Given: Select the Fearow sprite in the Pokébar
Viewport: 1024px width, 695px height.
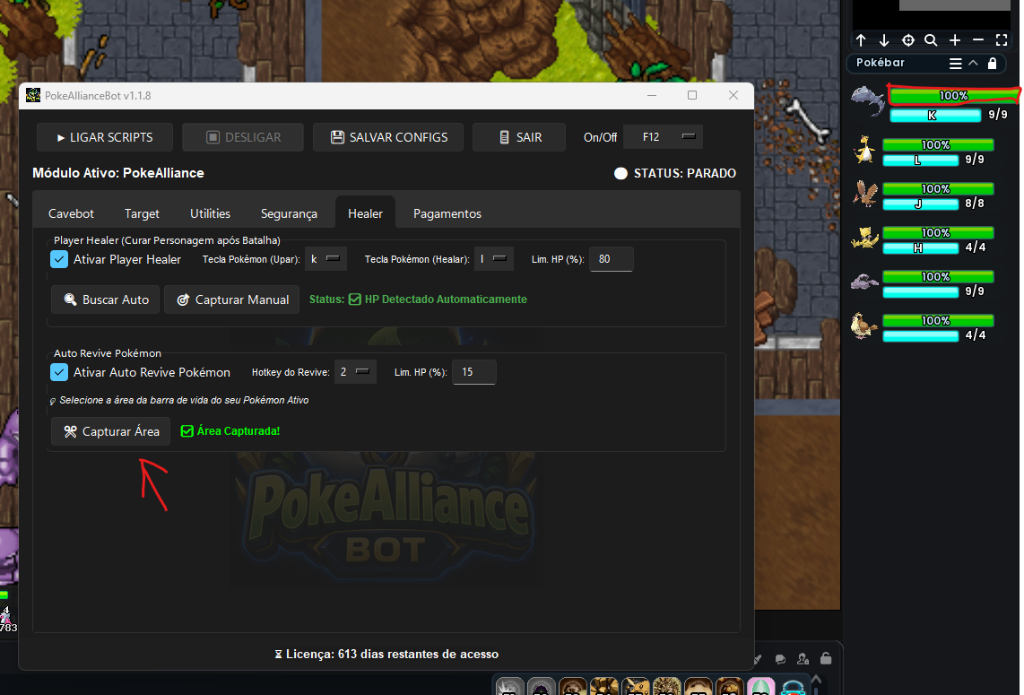Looking at the screenshot, I should point(865,194).
